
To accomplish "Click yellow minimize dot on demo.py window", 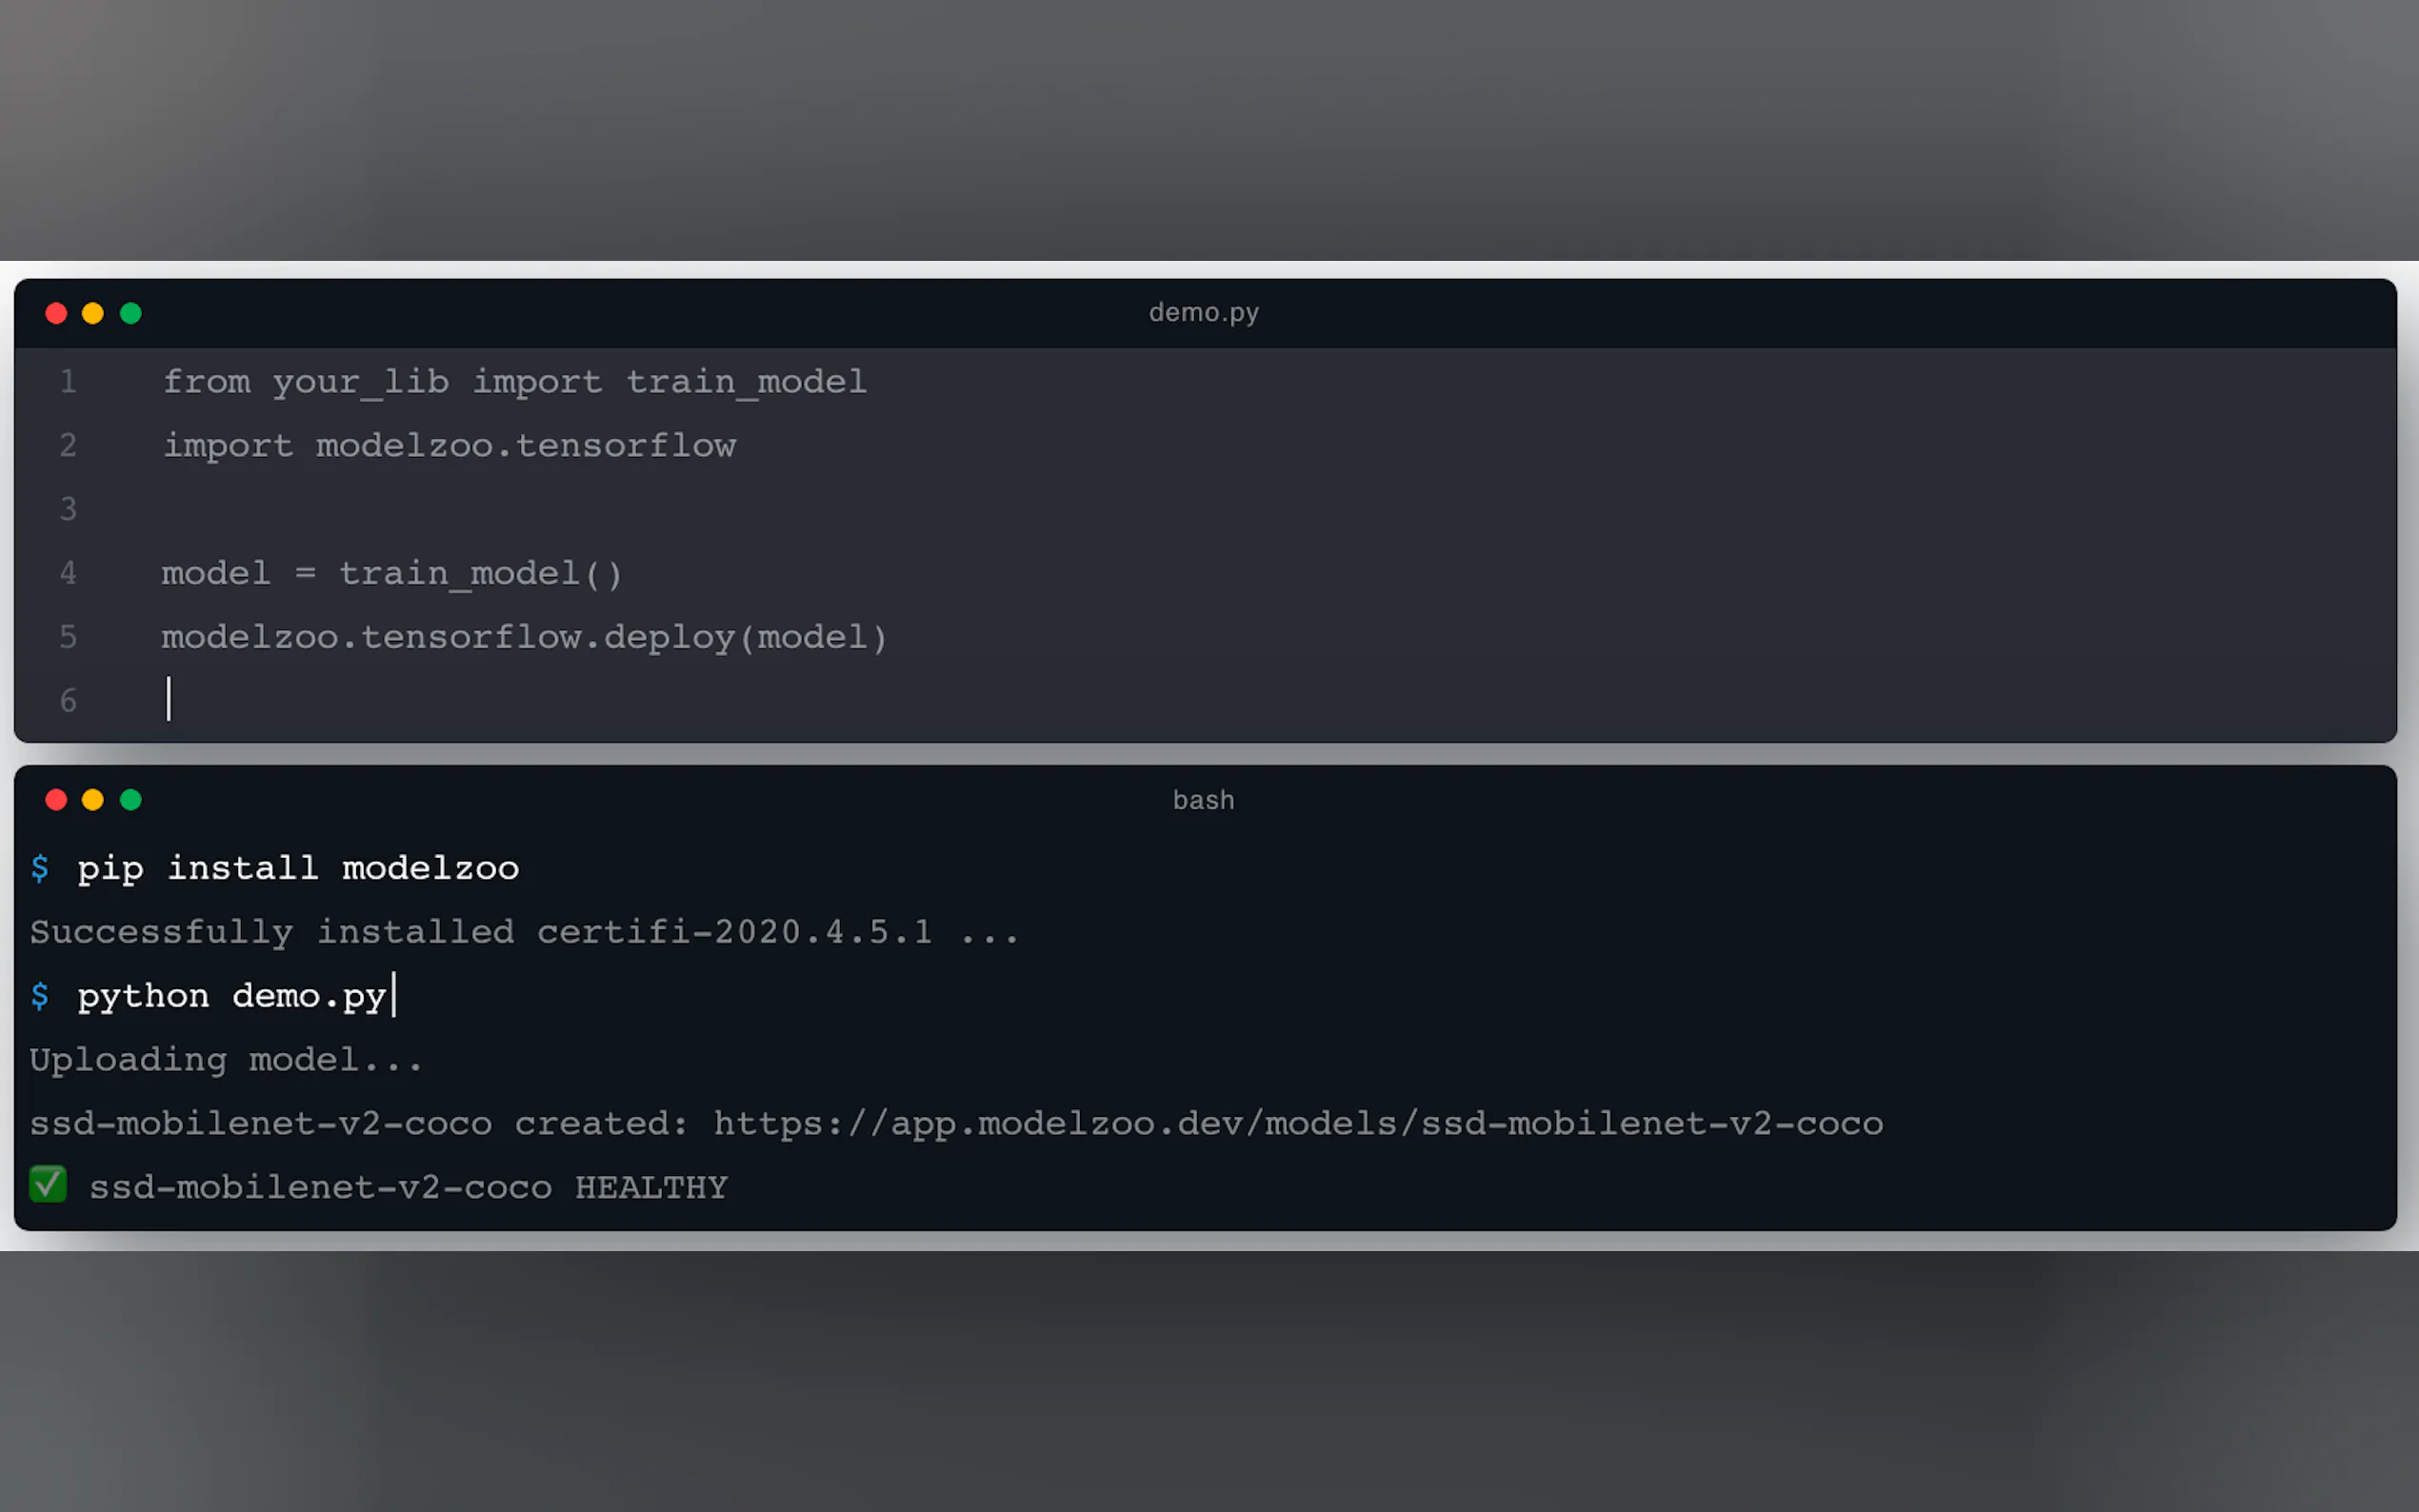I will point(93,314).
